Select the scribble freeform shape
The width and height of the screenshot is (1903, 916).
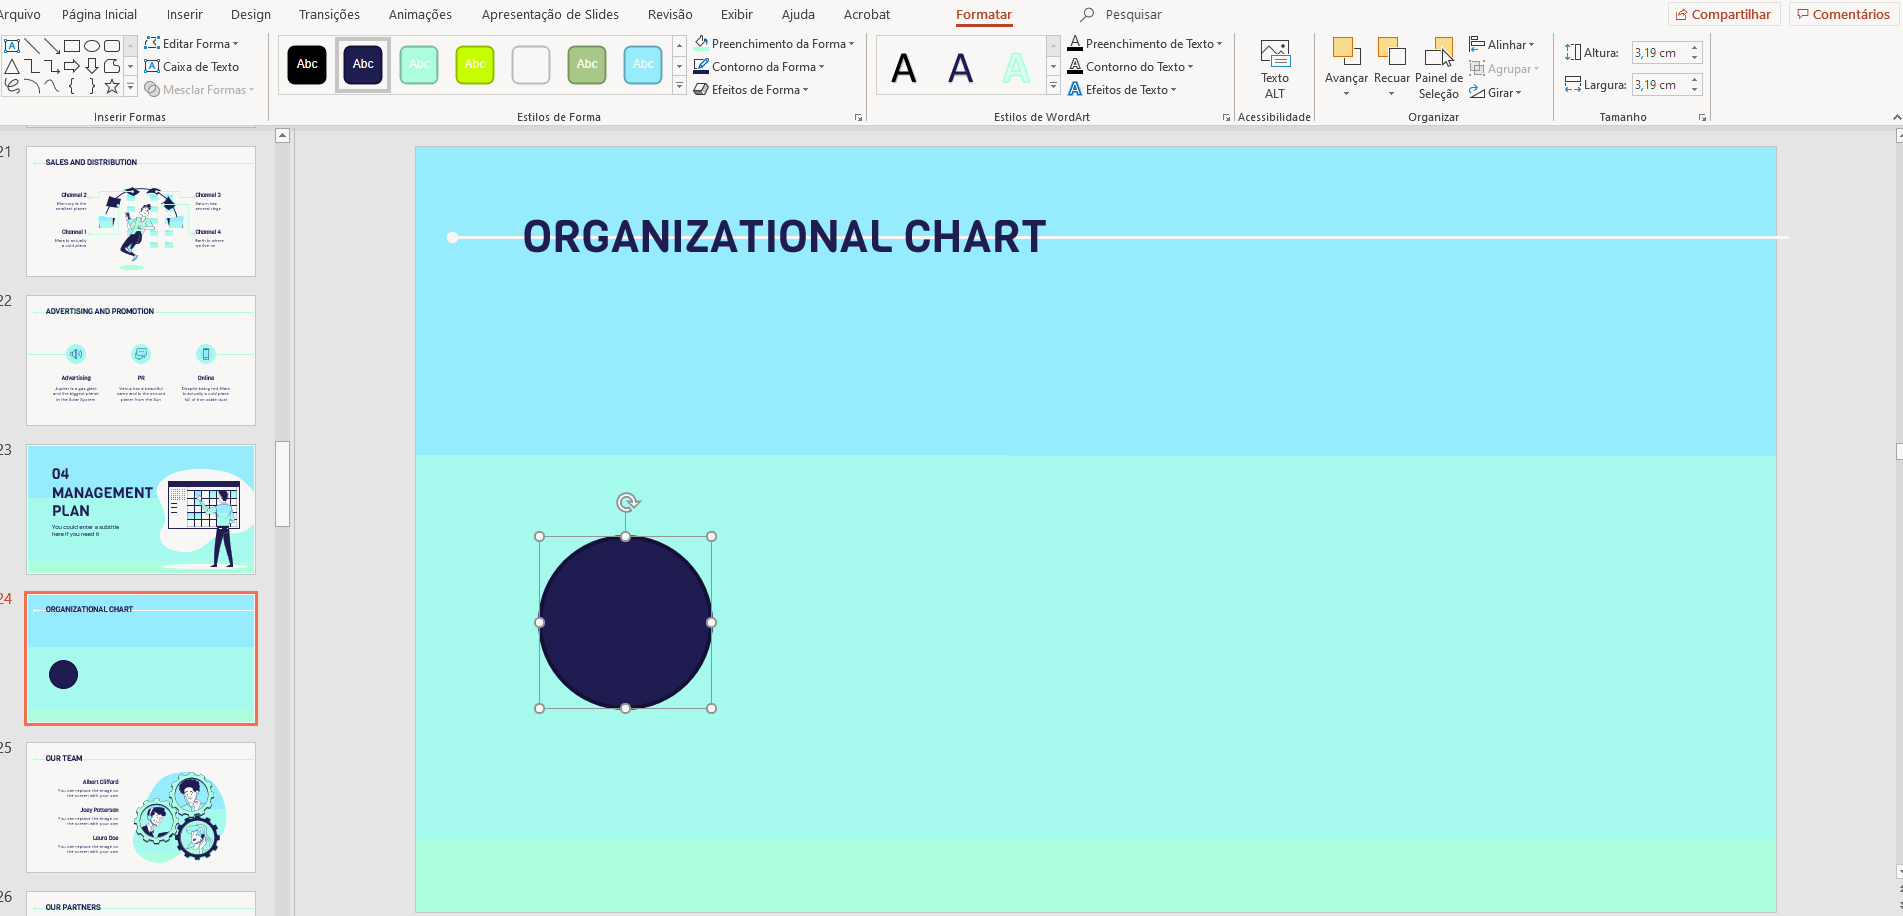[12, 86]
